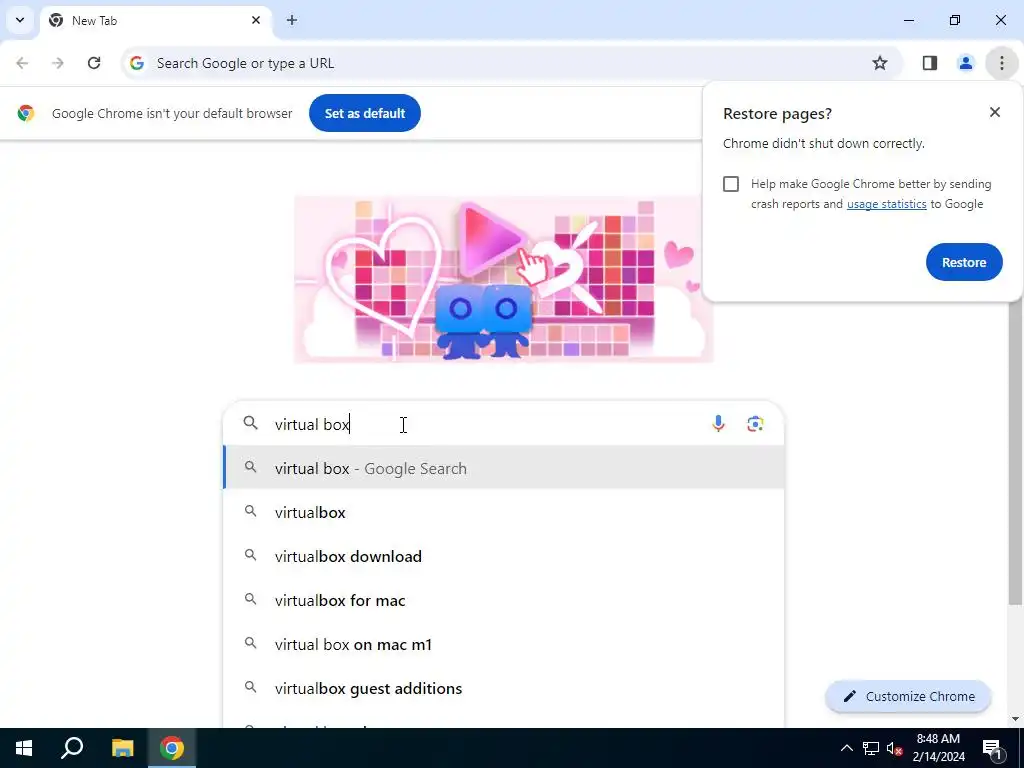Open the tab search dropdown arrow
The height and width of the screenshot is (768, 1024).
click(20, 20)
